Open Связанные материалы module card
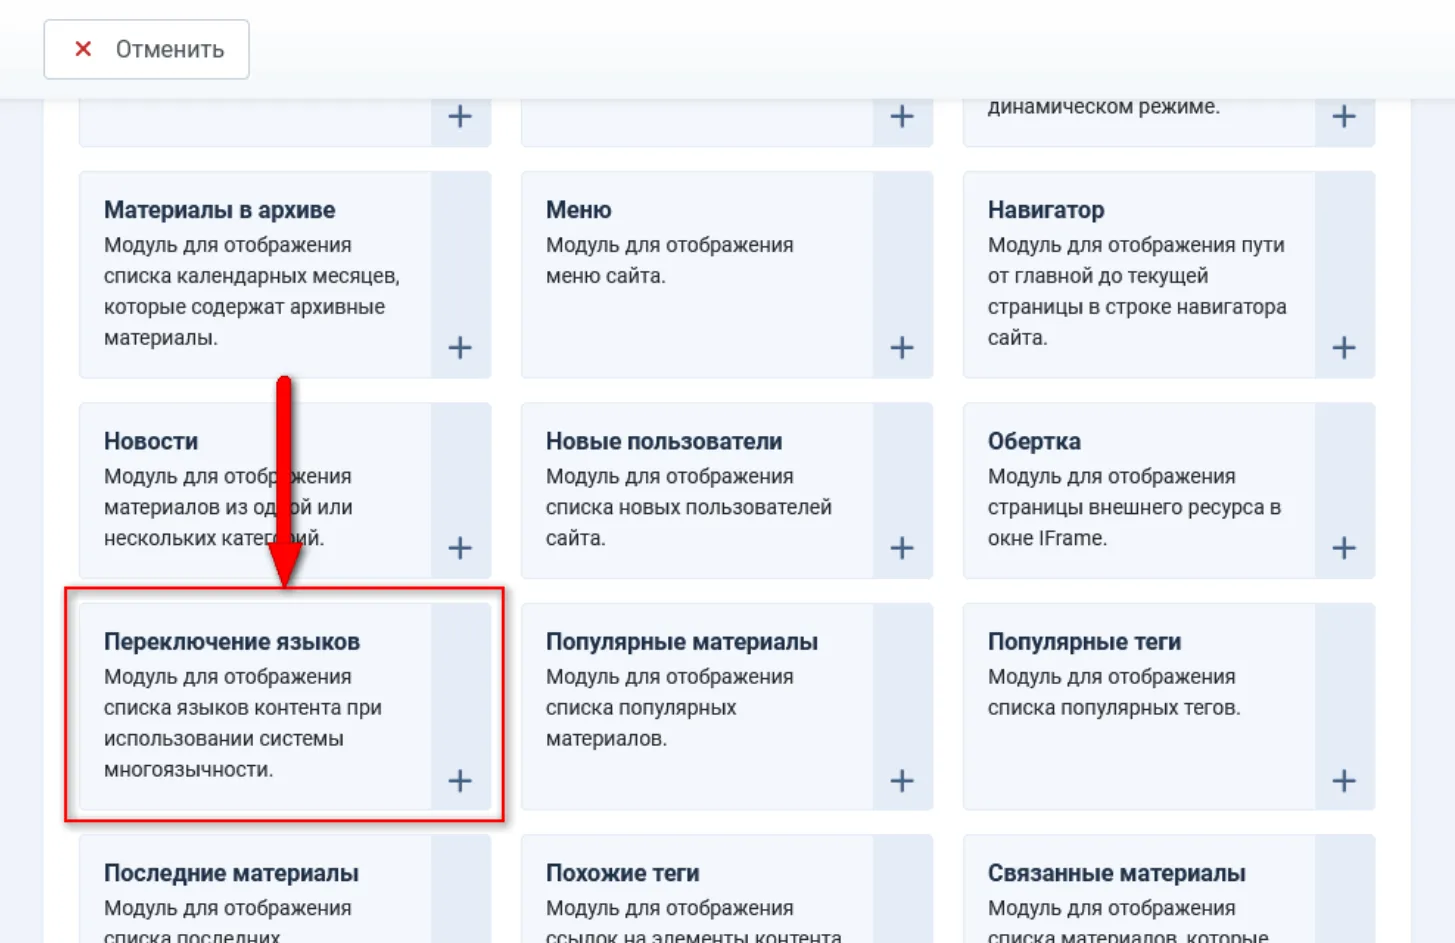Image resolution: width=1455 pixels, height=943 pixels. coord(1116,873)
